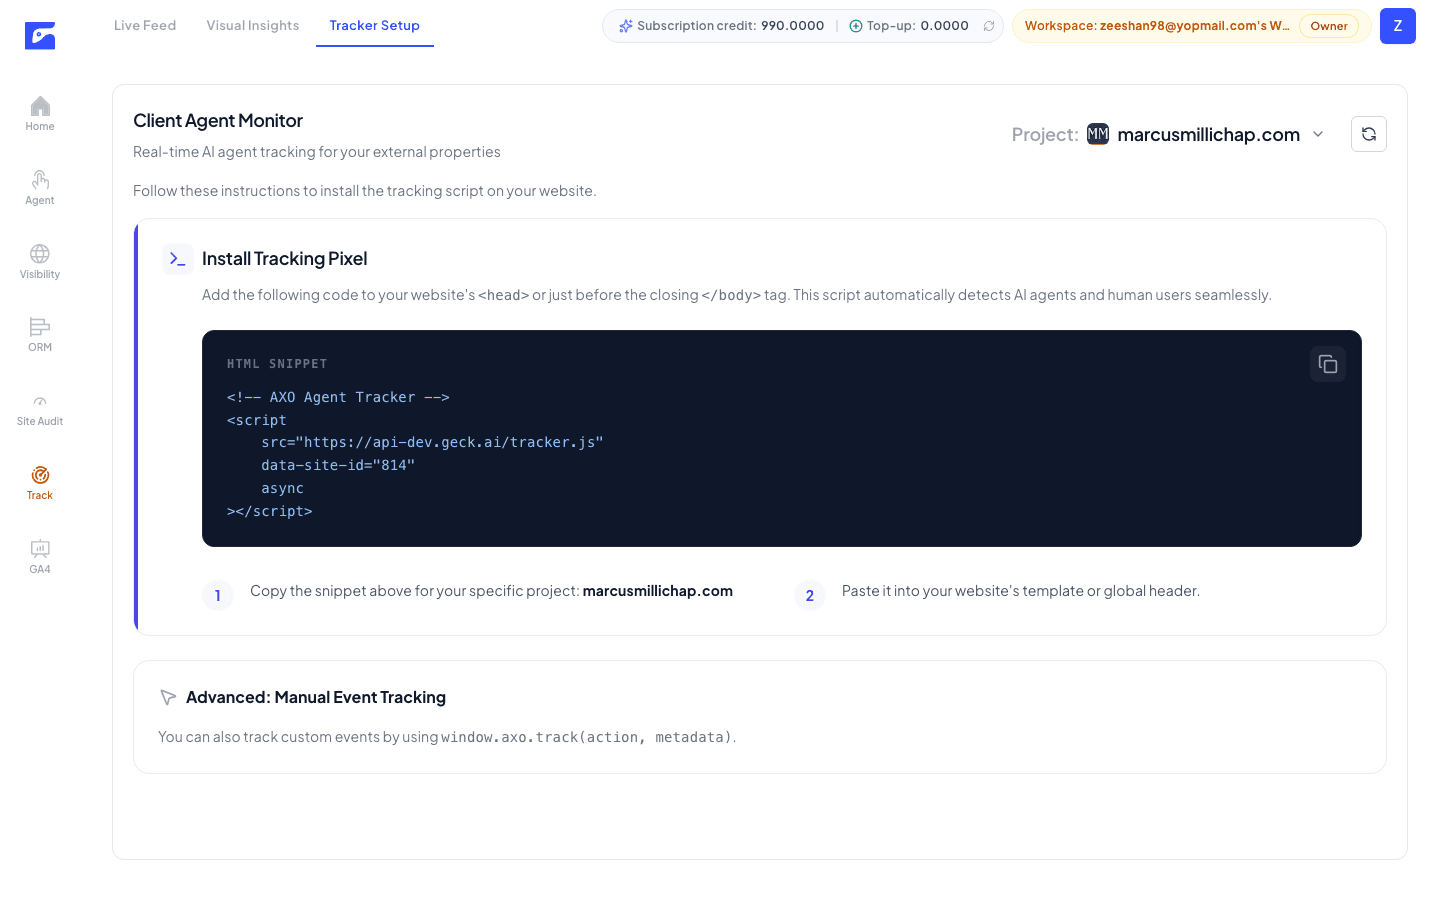
Task: Click the Owner role badge
Action: coord(1329,26)
